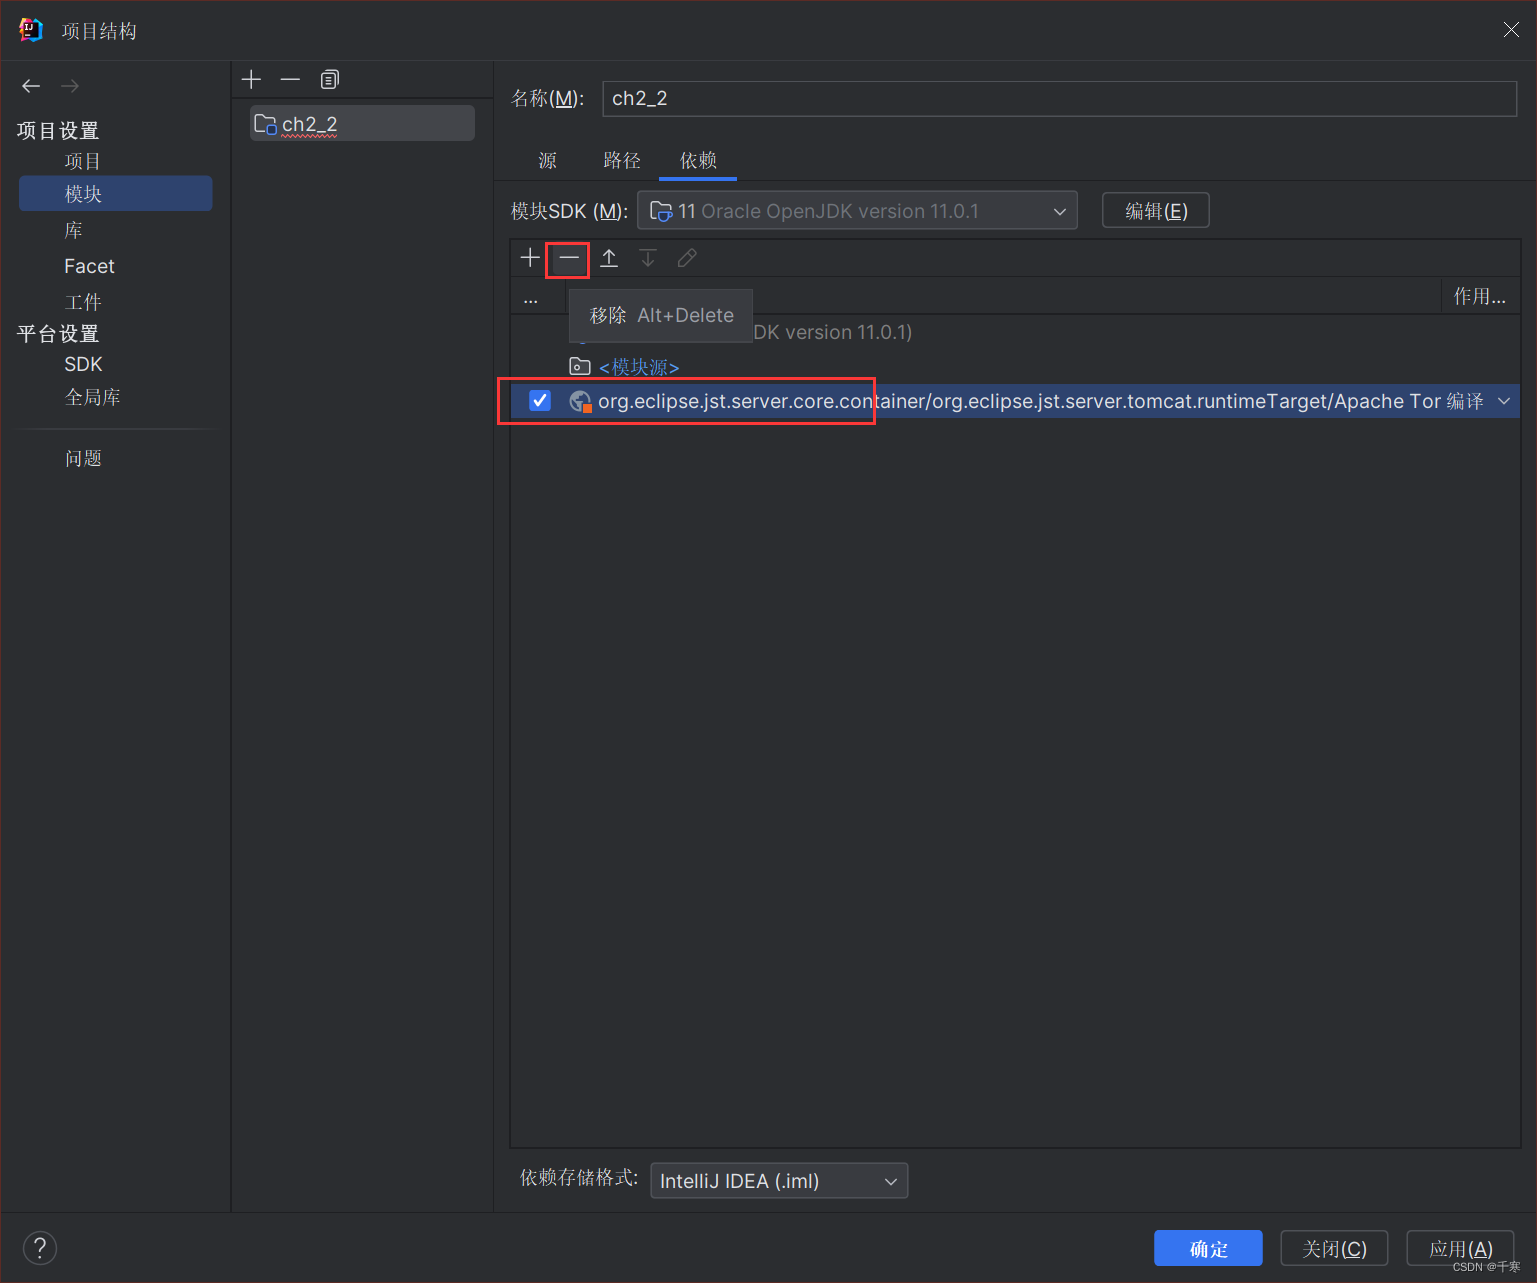Open scope dropdown for Tomcat library row
The width and height of the screenshot is (1537, 1283).
[x=1504, y=401]
